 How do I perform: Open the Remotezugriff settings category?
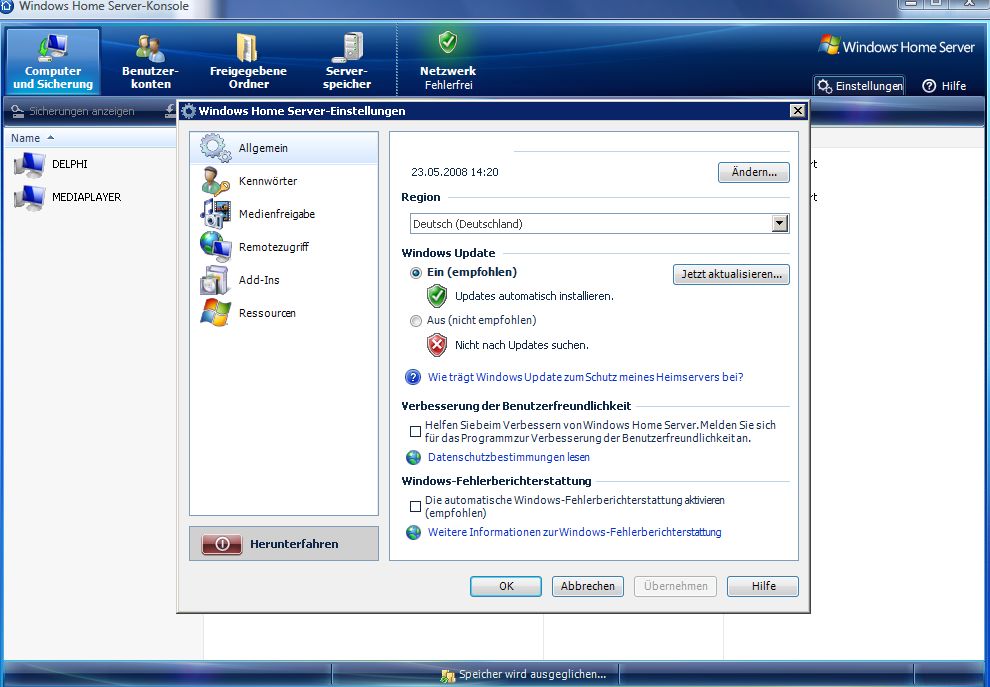click(284, 247)
